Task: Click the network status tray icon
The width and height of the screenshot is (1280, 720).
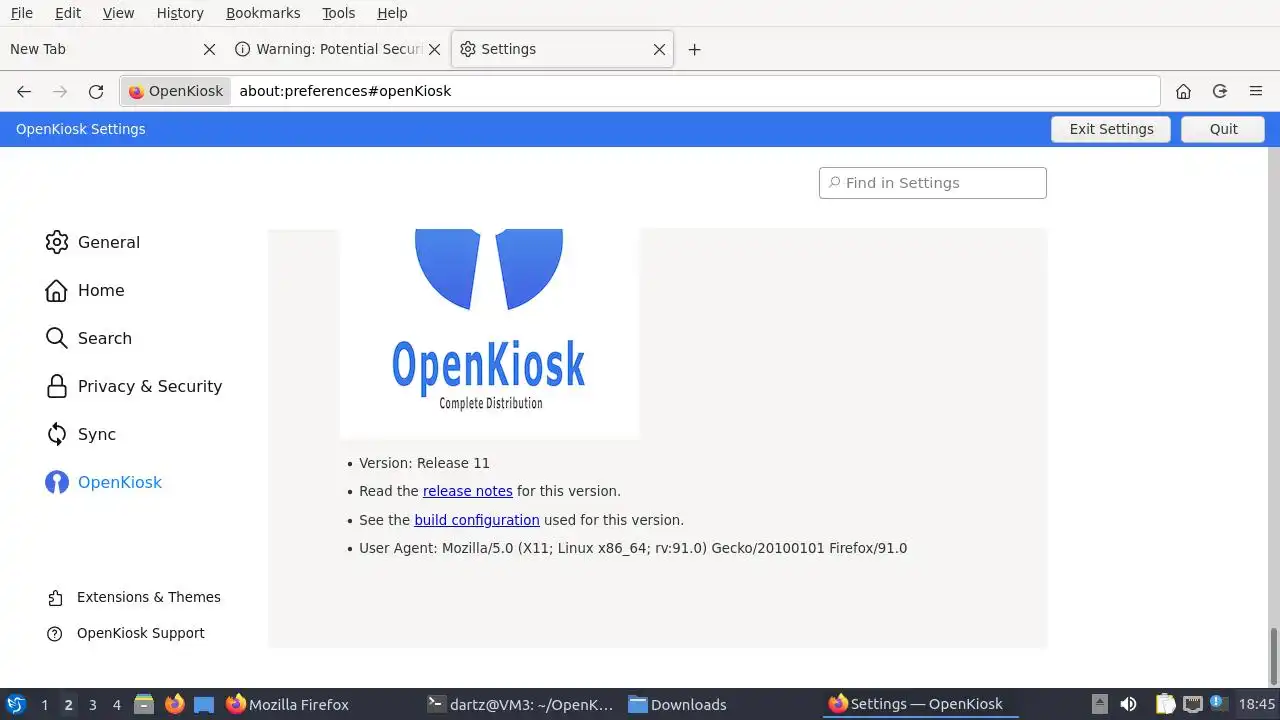Action: click(x=1192, y=704)
